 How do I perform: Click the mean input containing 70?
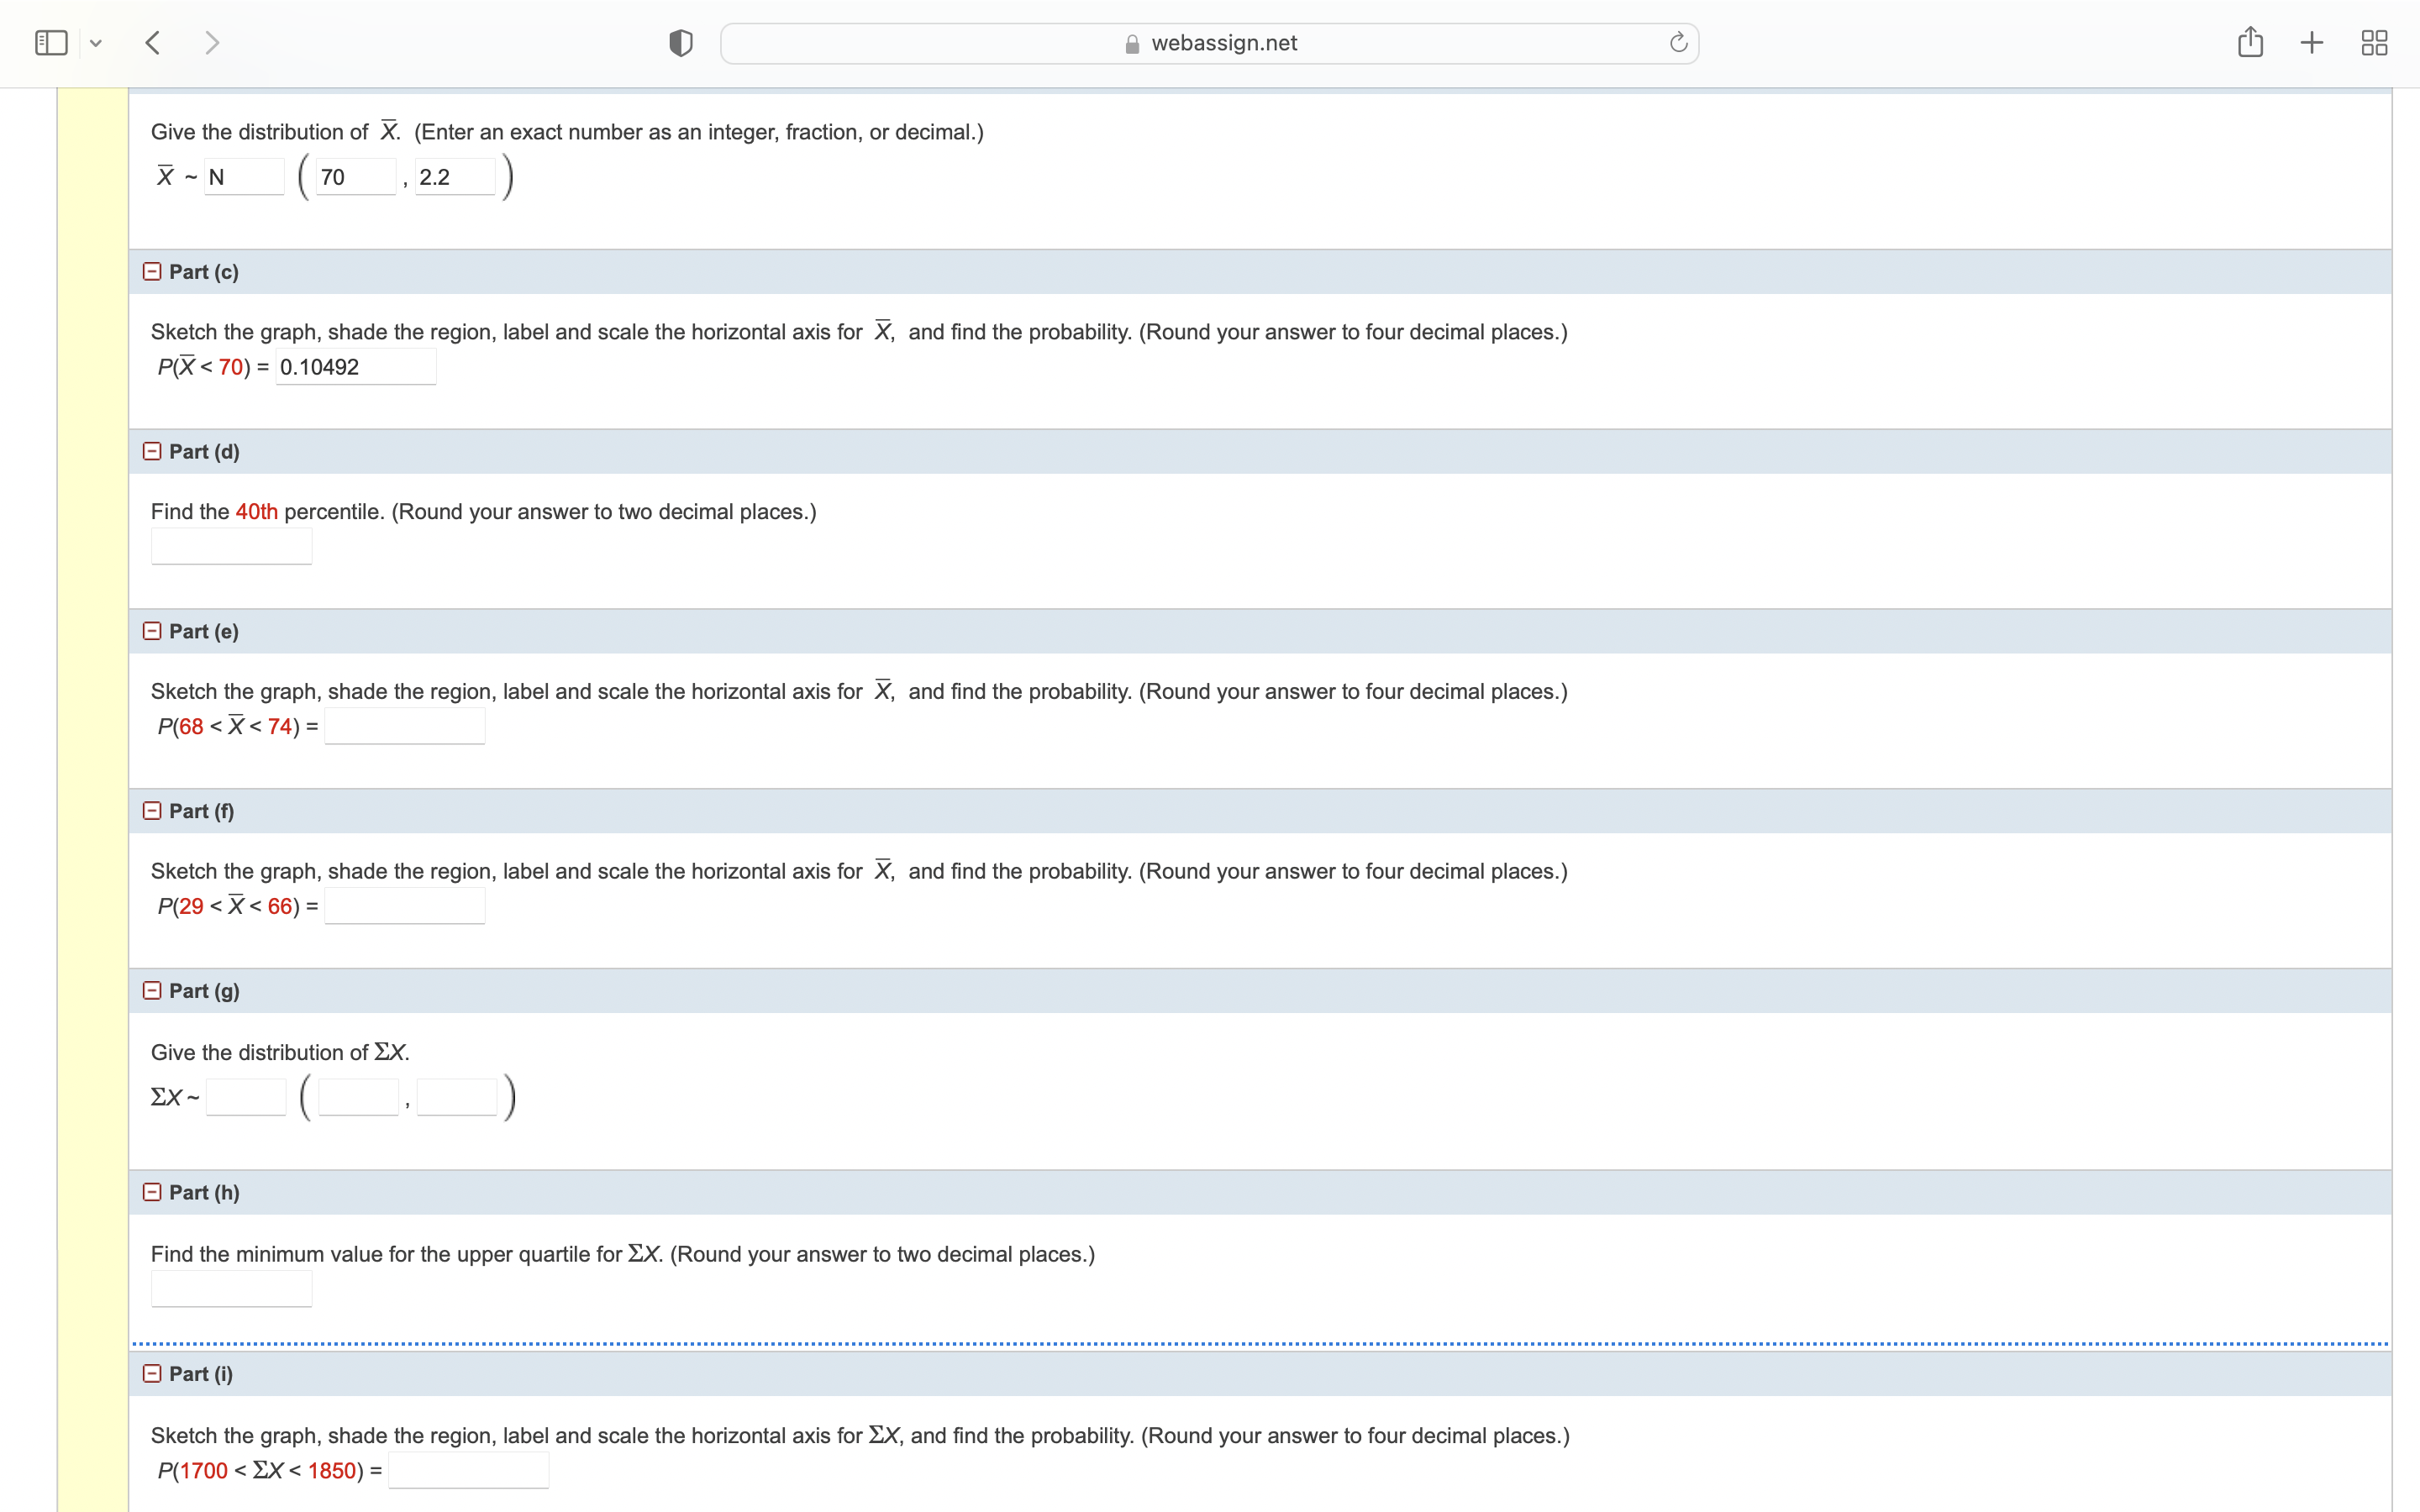coord(354,176)
